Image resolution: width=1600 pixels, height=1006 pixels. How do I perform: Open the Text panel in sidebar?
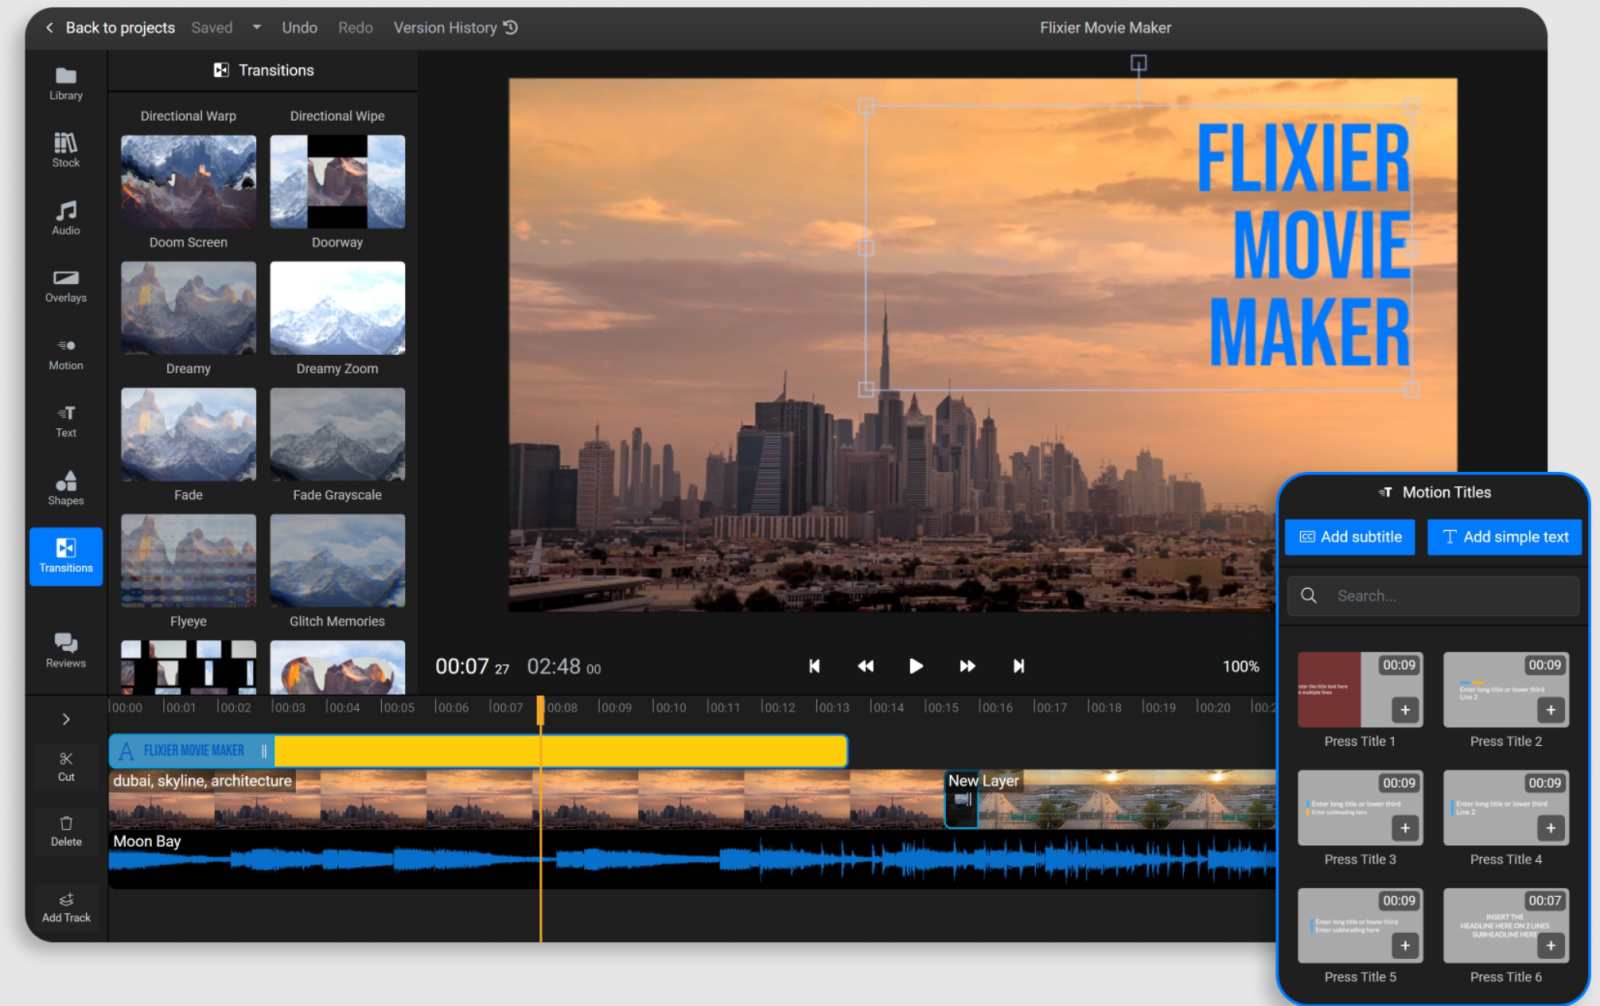coord(66,420)
